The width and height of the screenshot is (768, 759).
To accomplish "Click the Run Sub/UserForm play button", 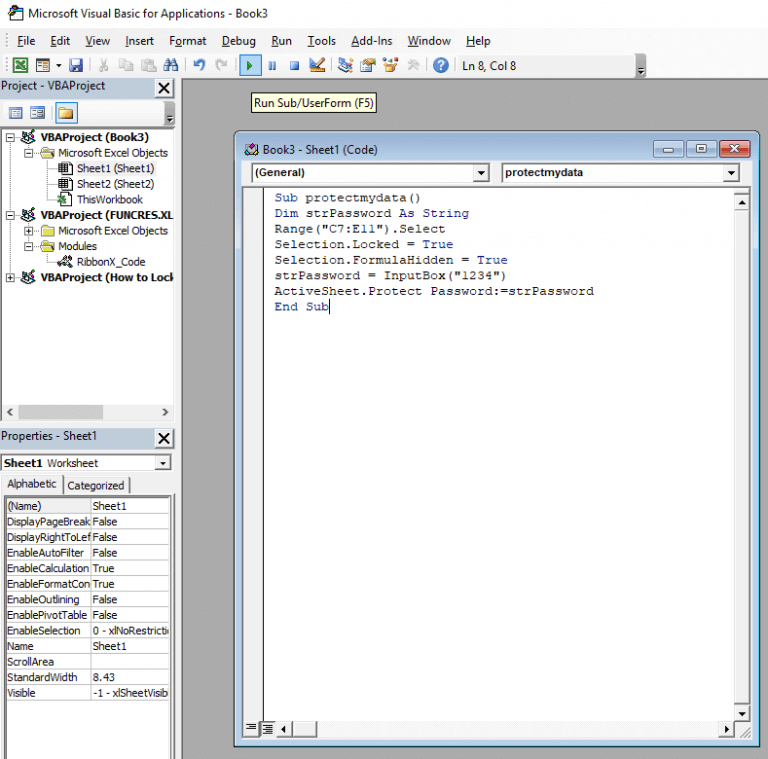I will pyautogui.click(x=250, y=66).
